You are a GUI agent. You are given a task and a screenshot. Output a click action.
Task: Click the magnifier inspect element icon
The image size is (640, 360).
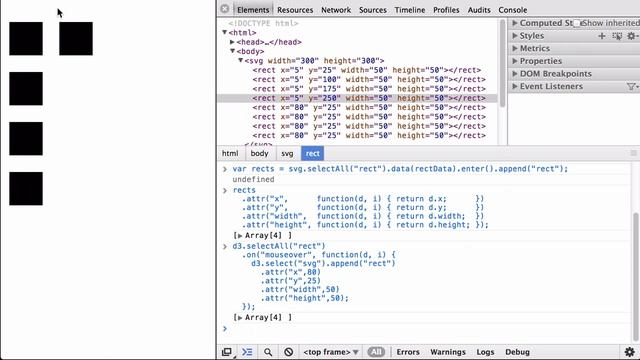click(x=268, y=352)
